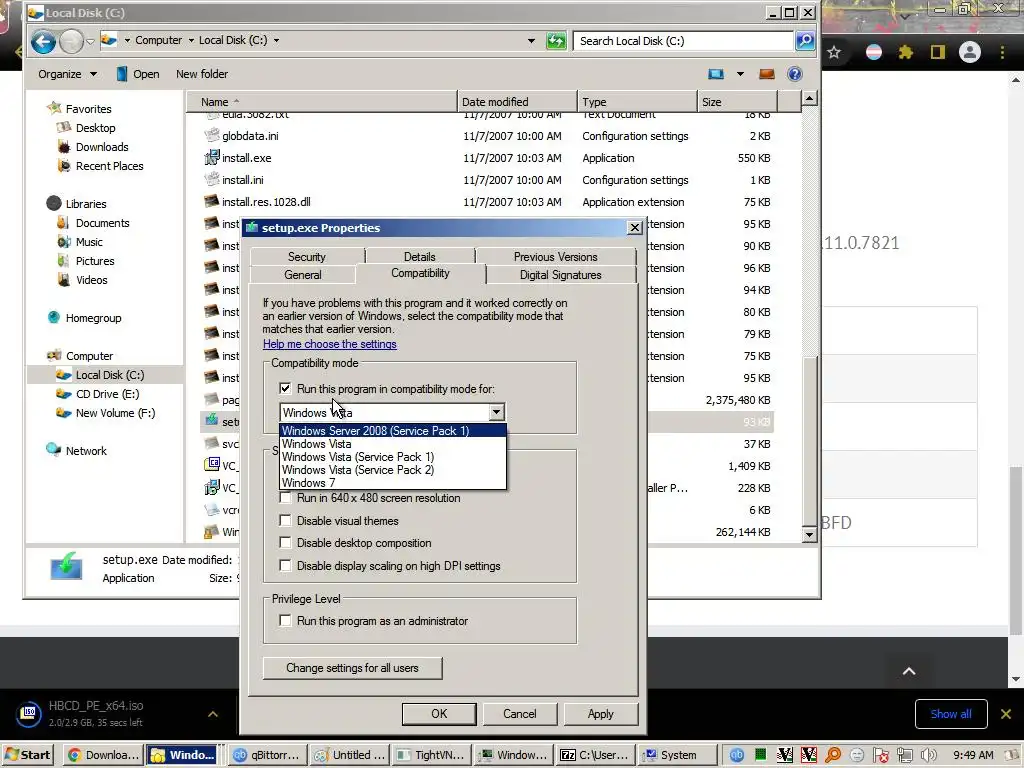Click the search magnifier icon in Explorer
The height and width of the screenshot is (768, 1024).
click(805, 40)
